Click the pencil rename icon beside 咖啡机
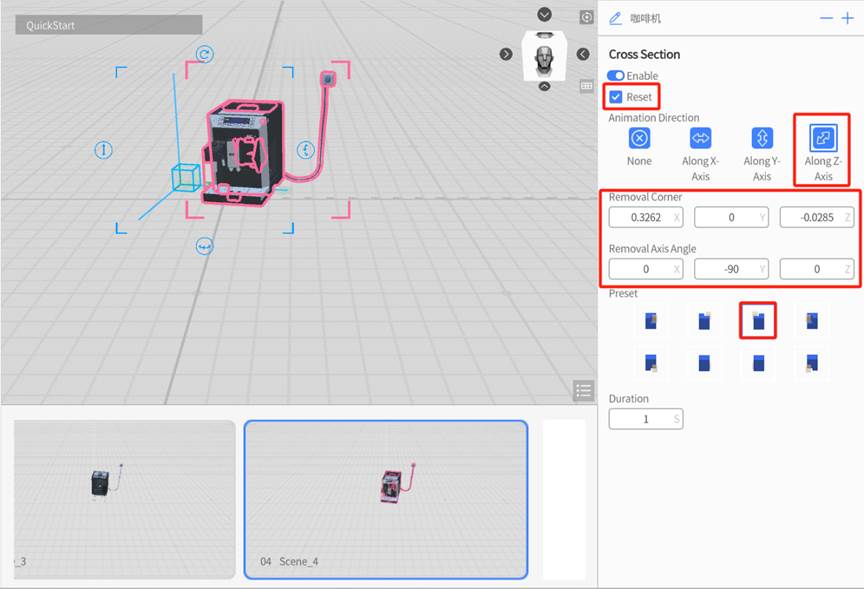The width and height of the screenshot is (864, 589). (615, 18)
